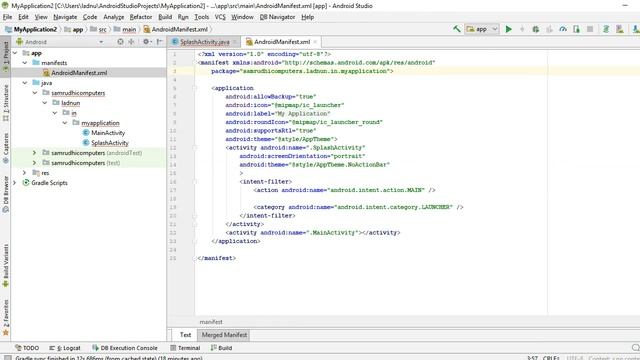
Task: Collapse the ladnun package
Action: click(x=45, y=103)
